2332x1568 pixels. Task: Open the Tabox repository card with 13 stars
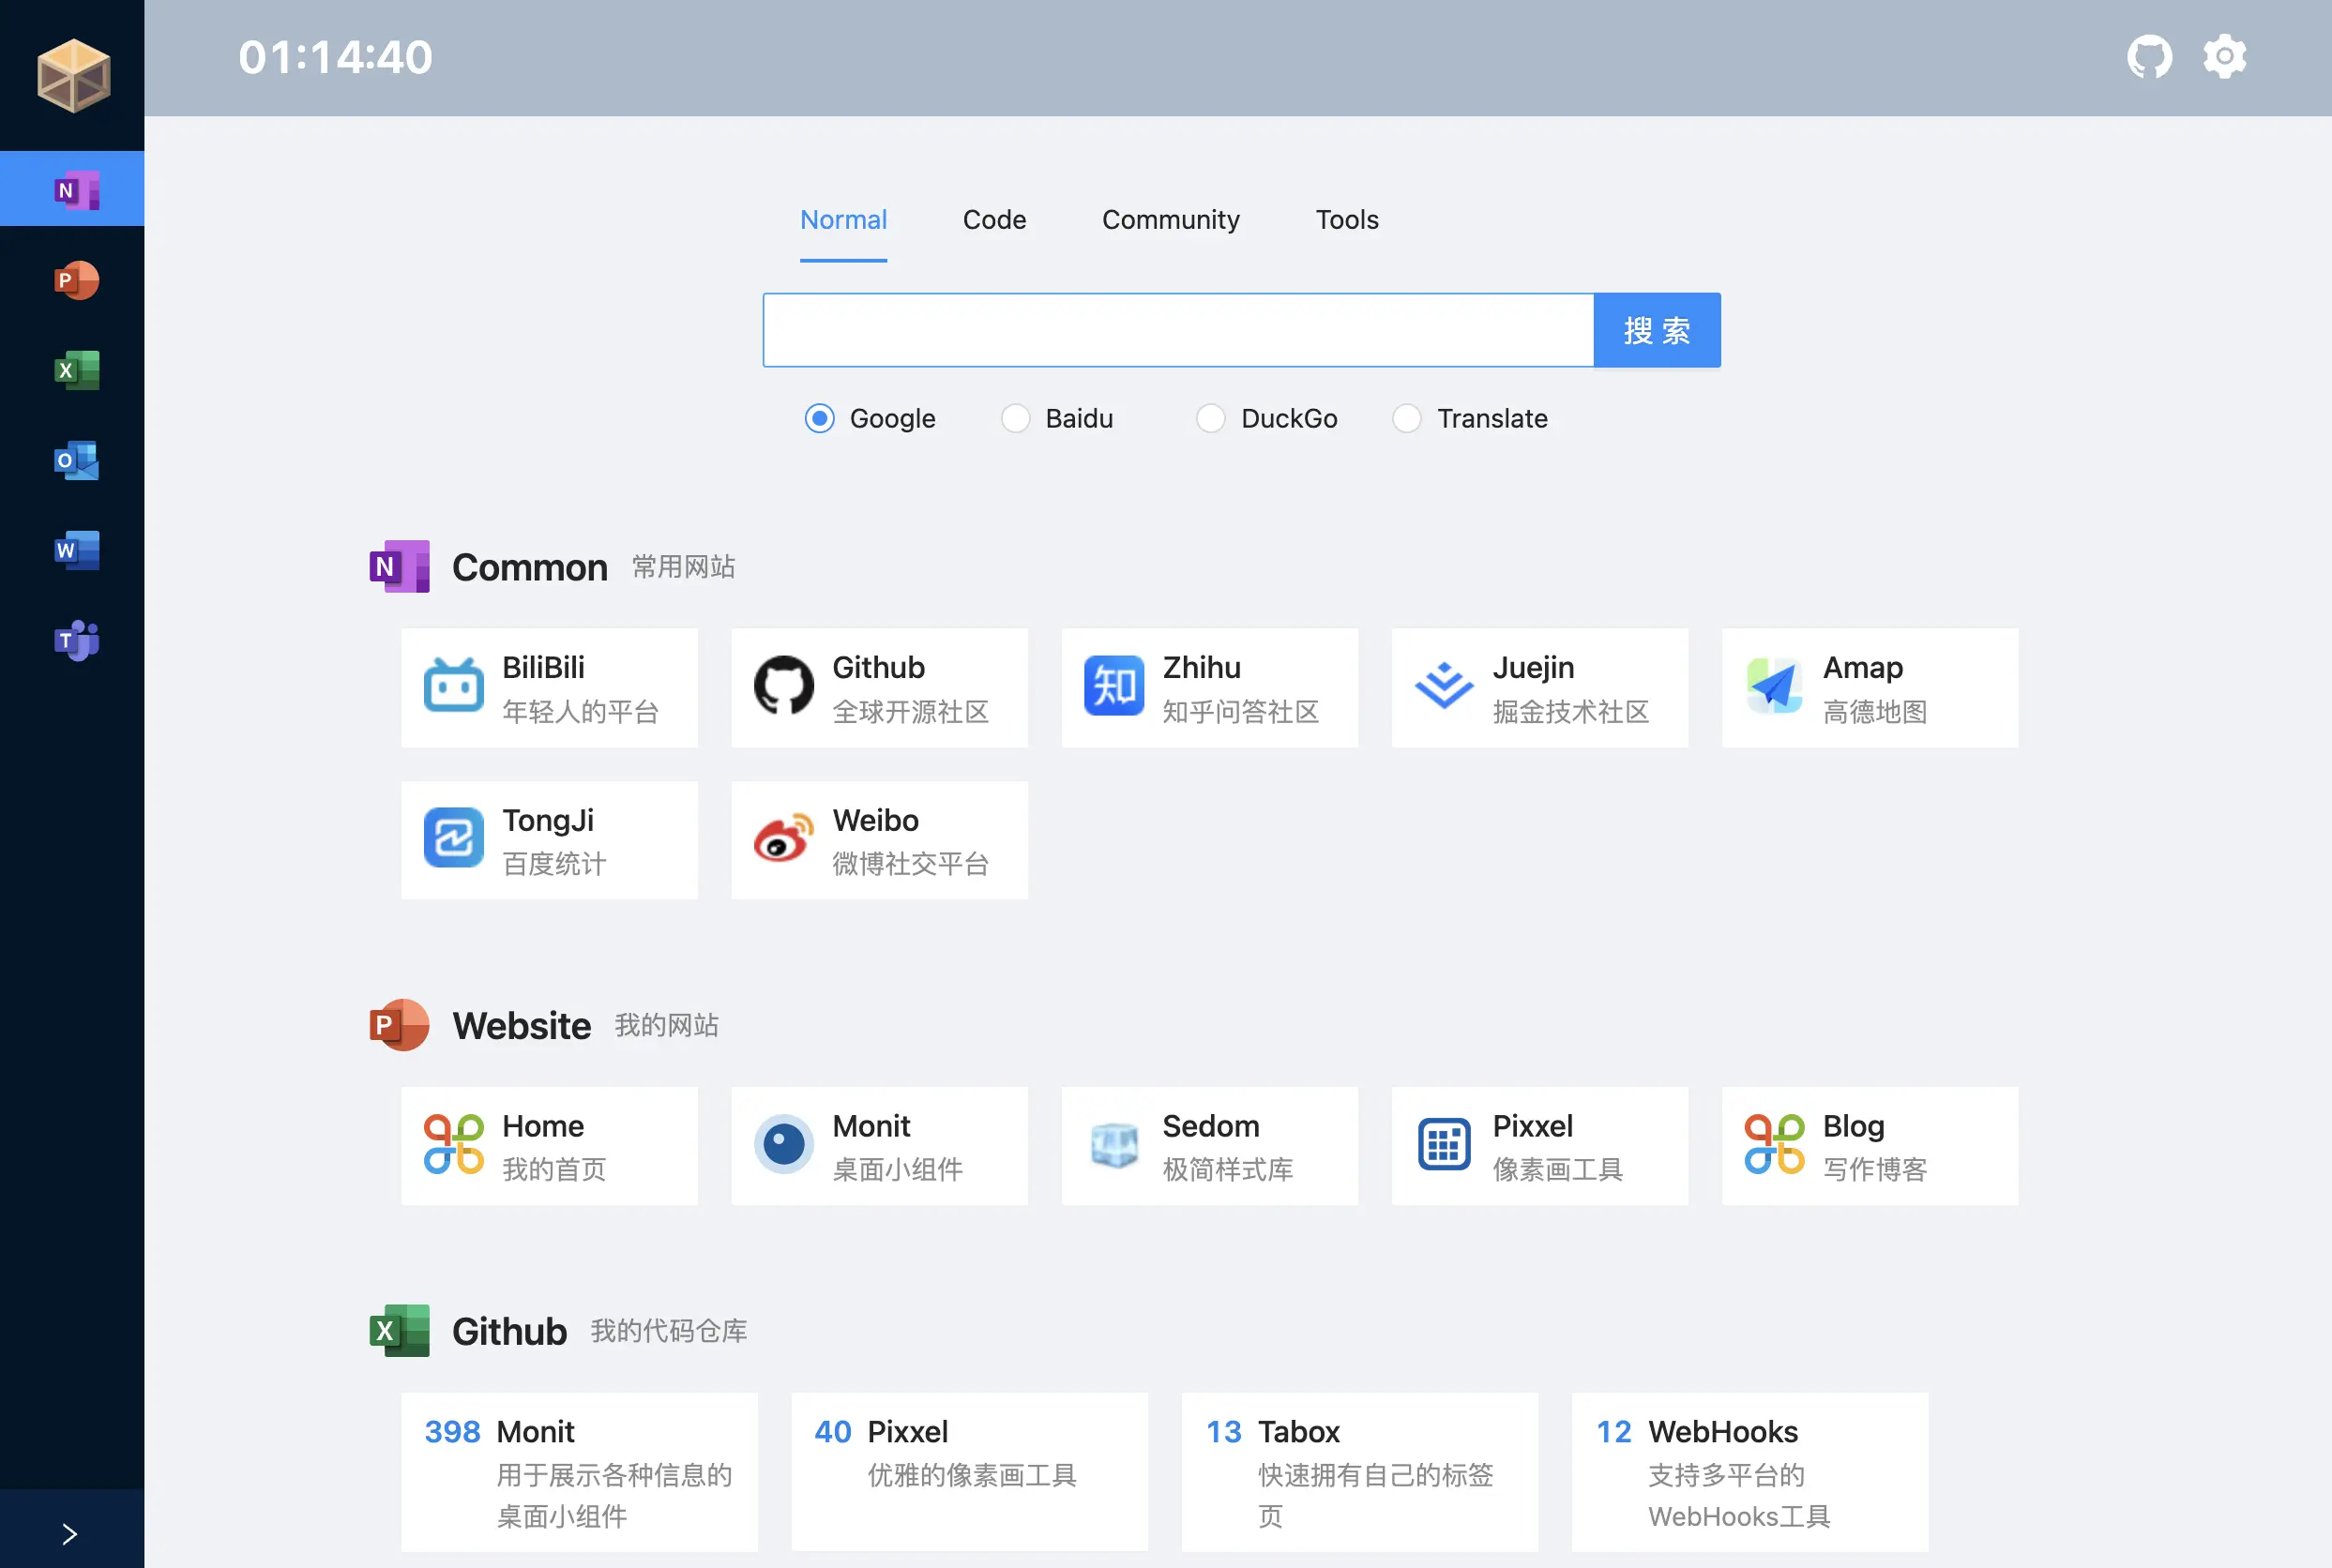(x=1359, y=1472)
